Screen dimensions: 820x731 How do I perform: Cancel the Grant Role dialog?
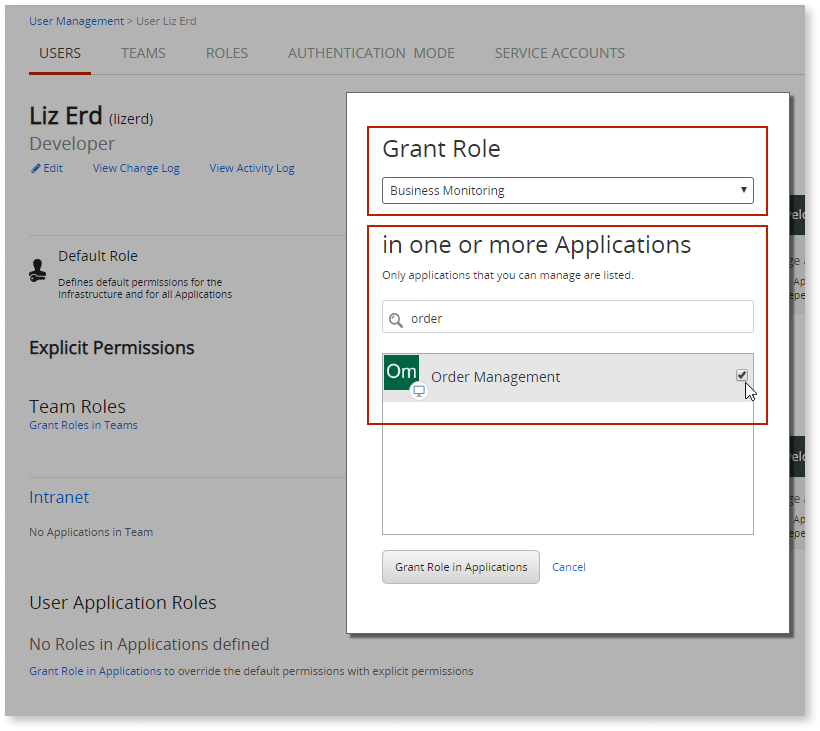pos(568,566)
